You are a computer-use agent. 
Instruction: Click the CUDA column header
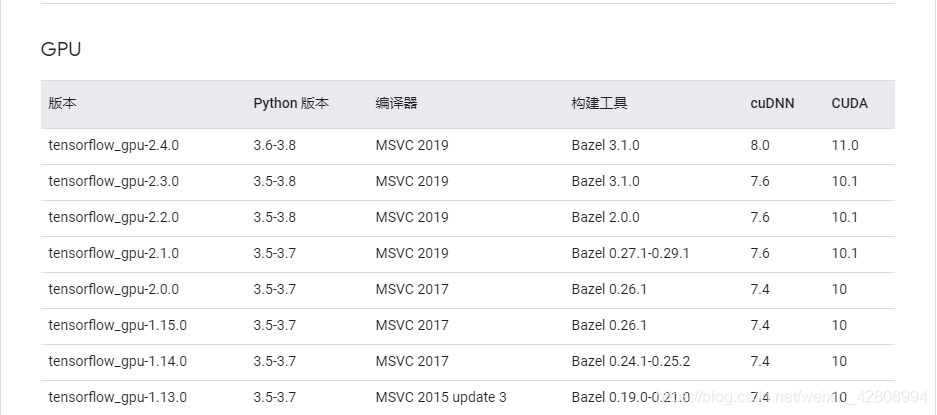click(849, 103)
